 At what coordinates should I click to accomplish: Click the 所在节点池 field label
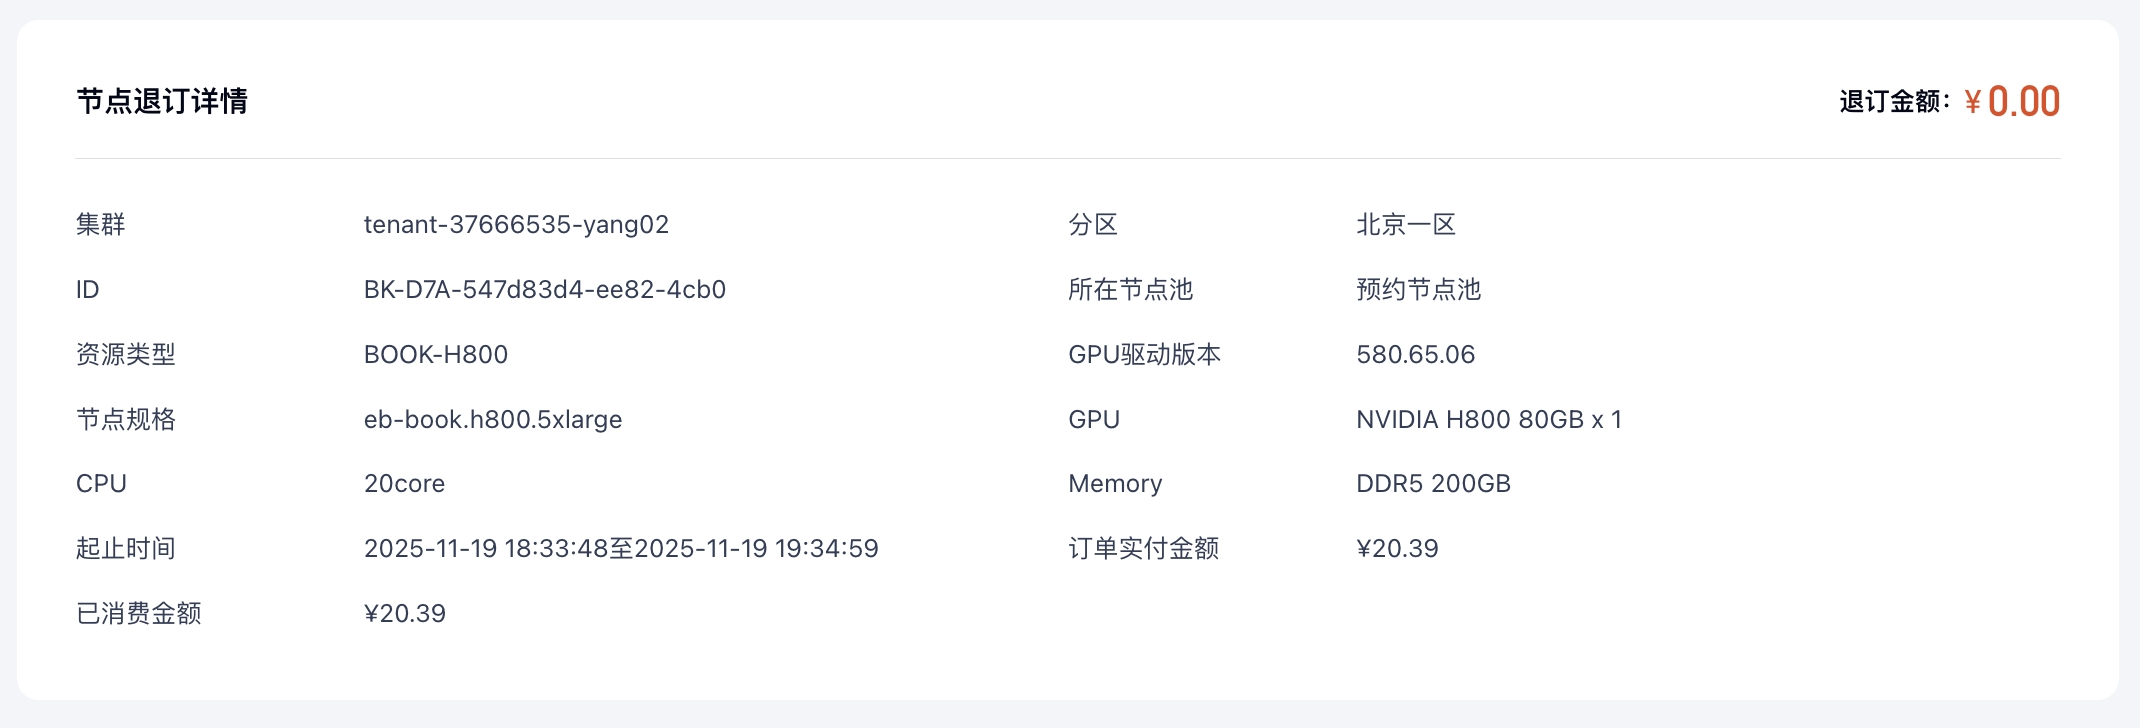tap(1130, 289)
